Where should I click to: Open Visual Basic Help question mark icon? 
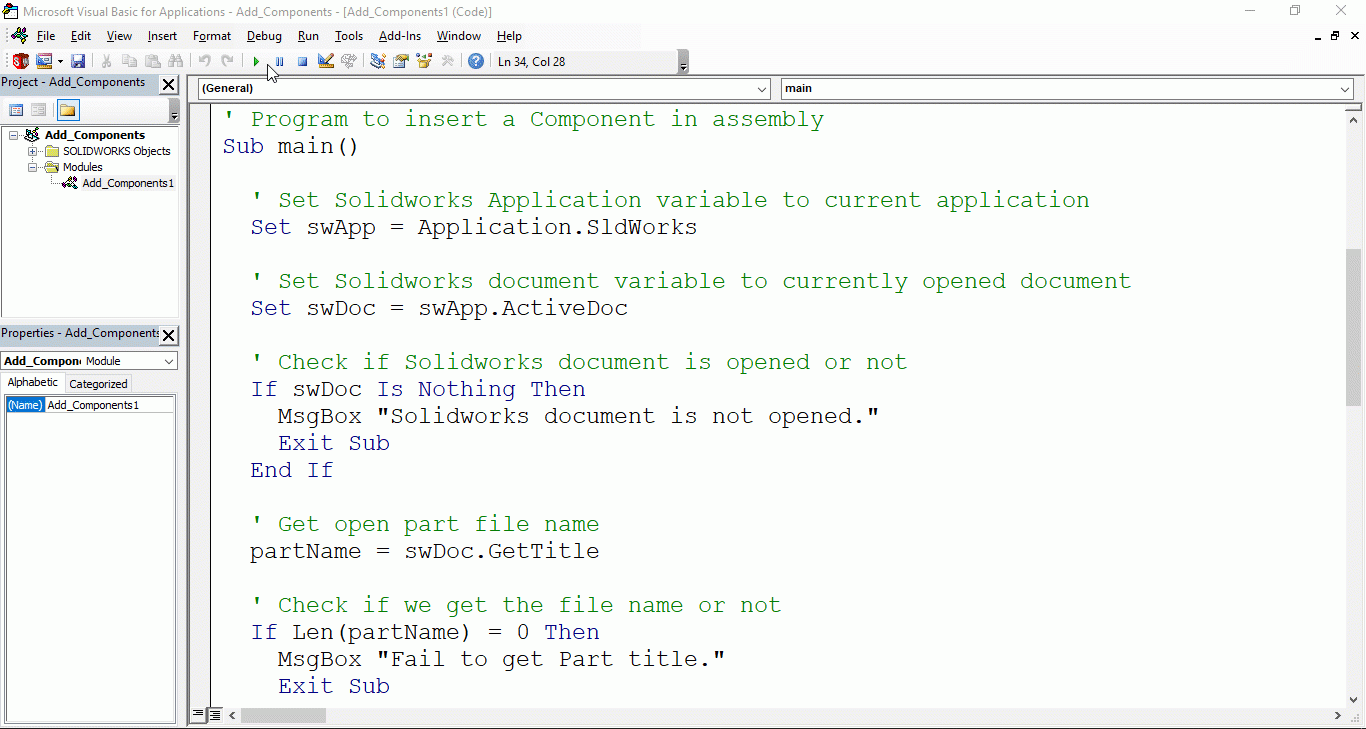pyautogui.click(x=476, y=61)
